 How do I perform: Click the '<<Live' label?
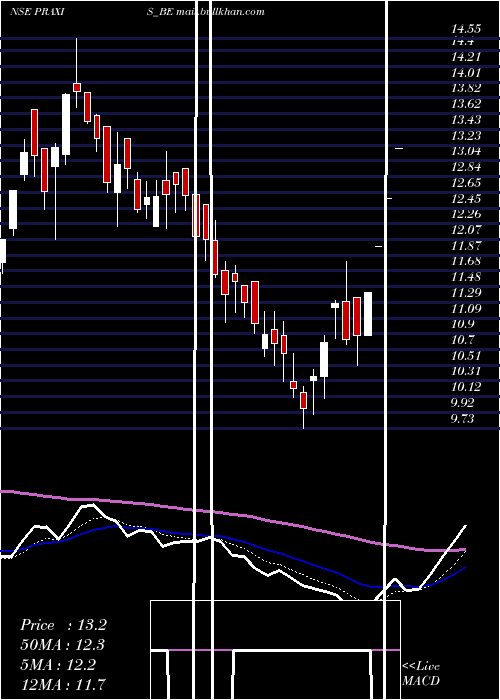pyautogui.click(x=421, y=666)
